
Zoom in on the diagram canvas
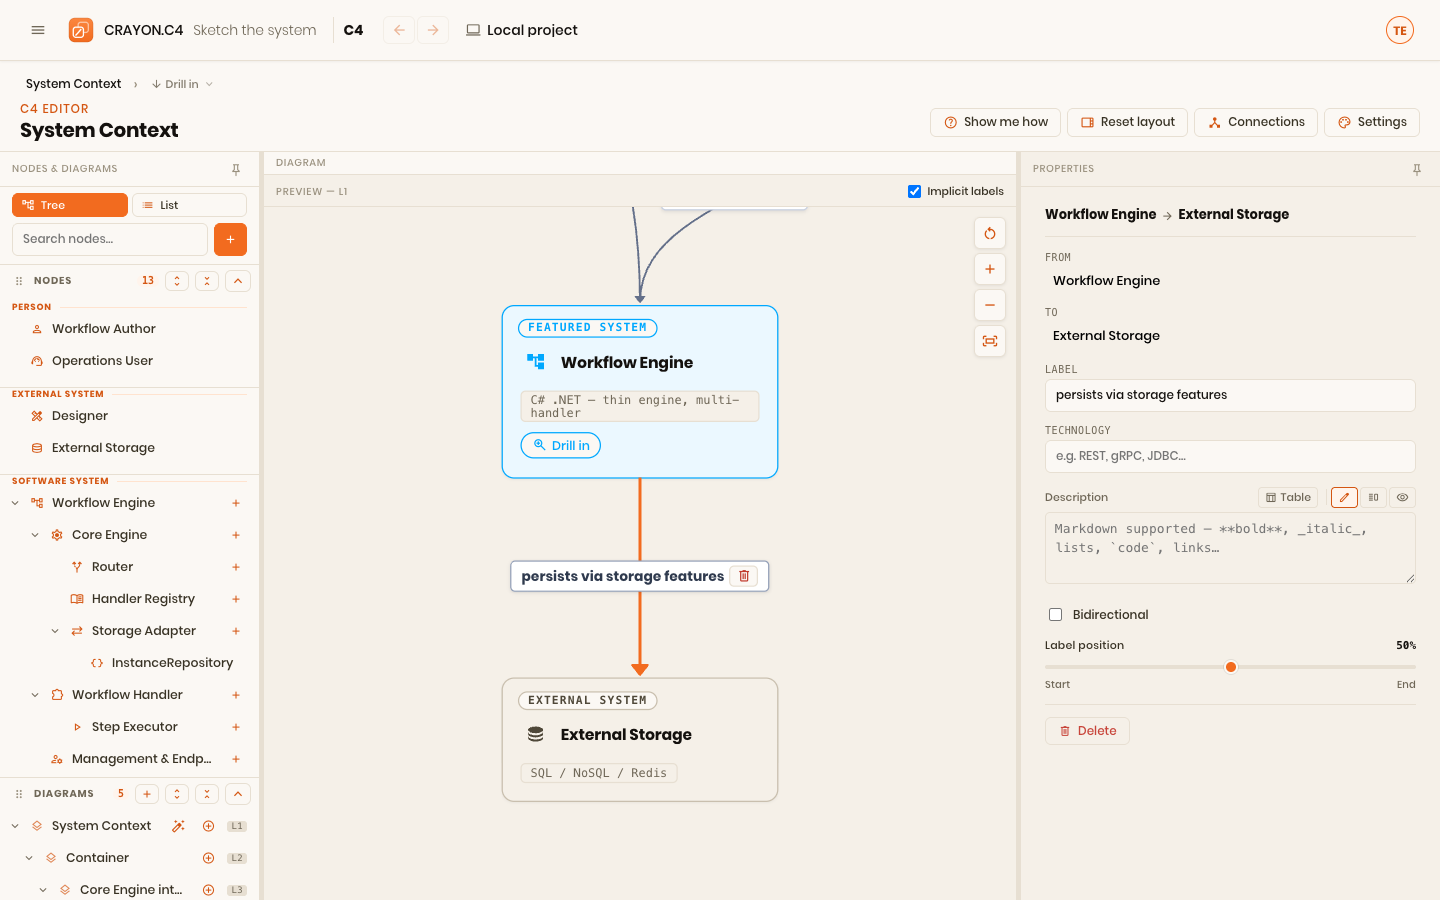[x=990, y=269]
